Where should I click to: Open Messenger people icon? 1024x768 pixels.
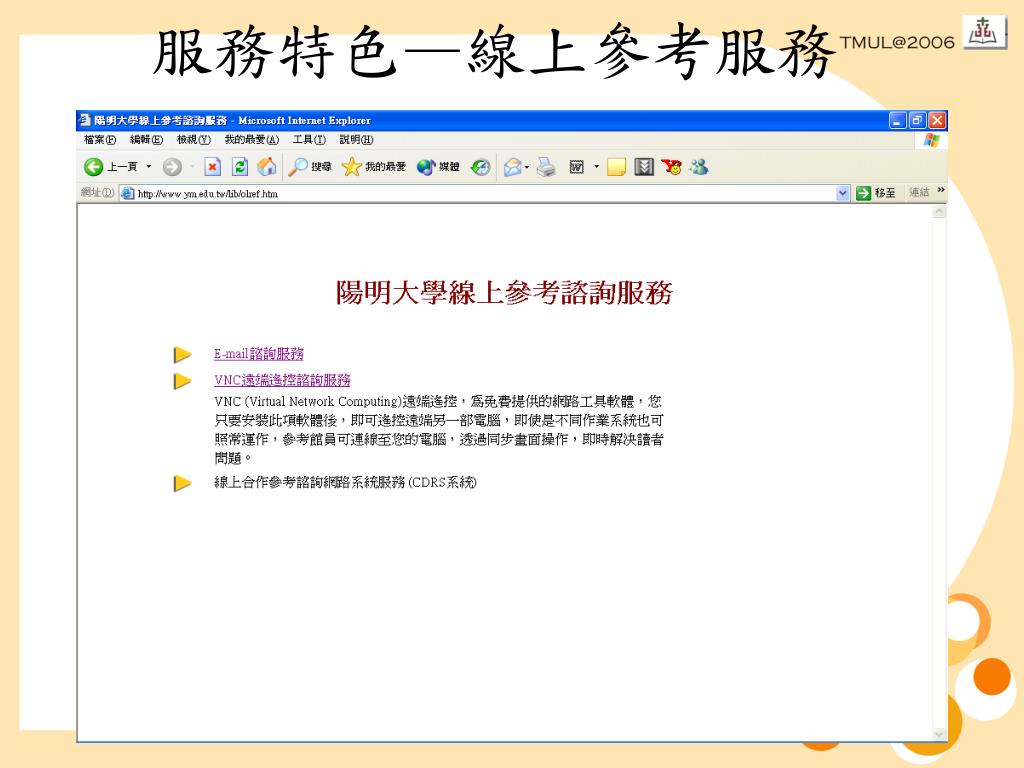point(699,167)
